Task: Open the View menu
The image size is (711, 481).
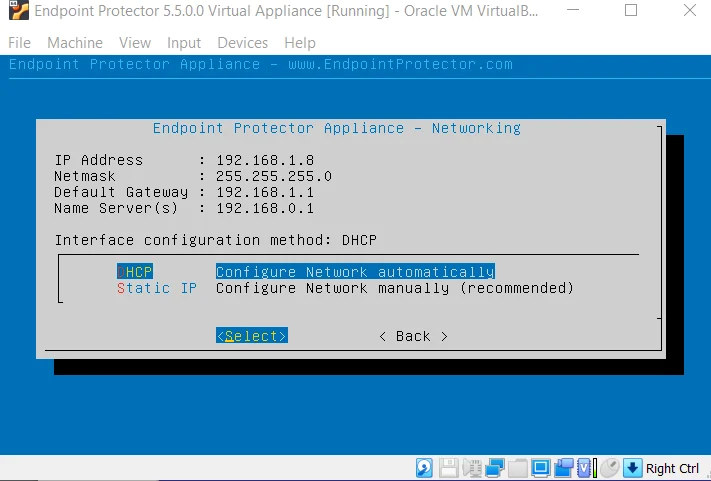Action: (135, 43)
